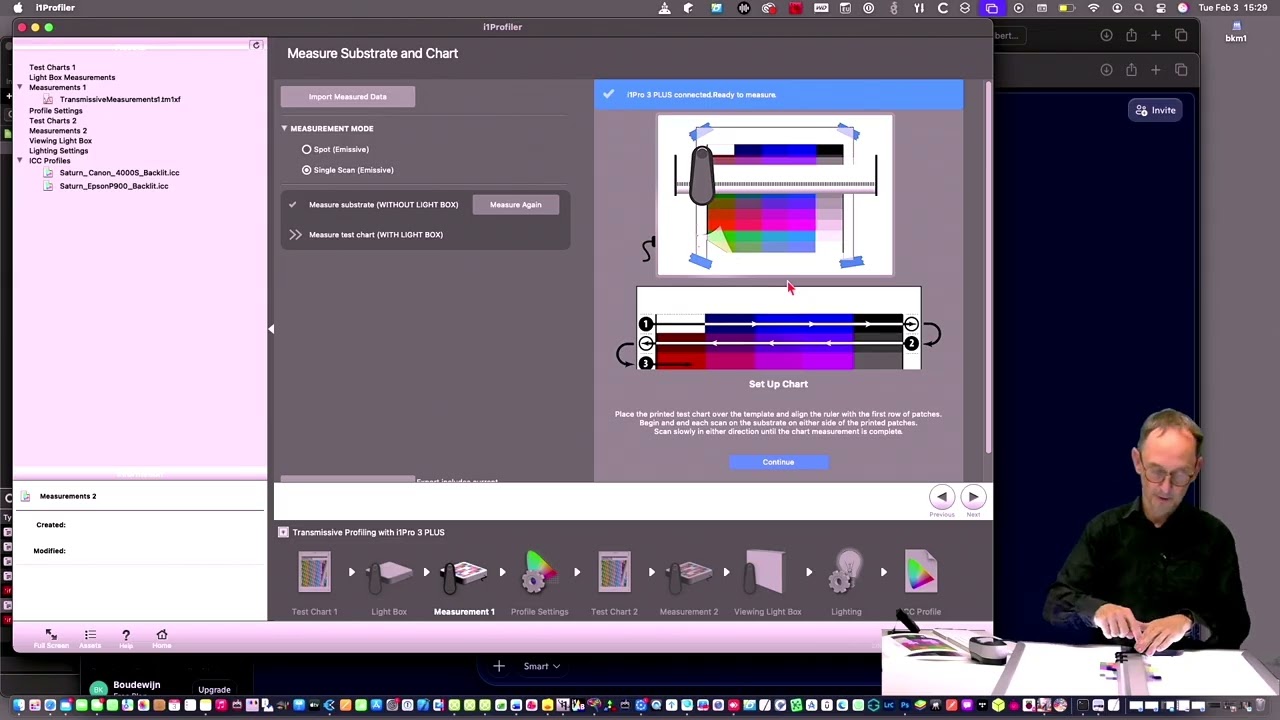Open Spotlight search in the menu bar

click(x=1139, y=8)
